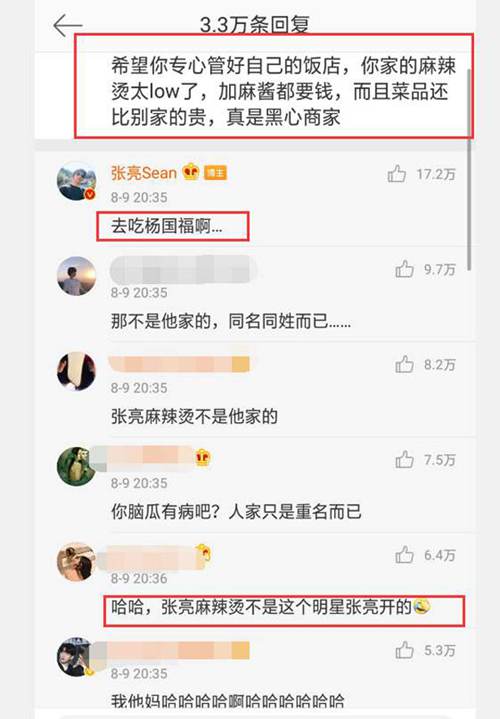500x719 pixels.
Task: Open green avatar of 你脑瓜有病吧 commenter
Action: 76,466
